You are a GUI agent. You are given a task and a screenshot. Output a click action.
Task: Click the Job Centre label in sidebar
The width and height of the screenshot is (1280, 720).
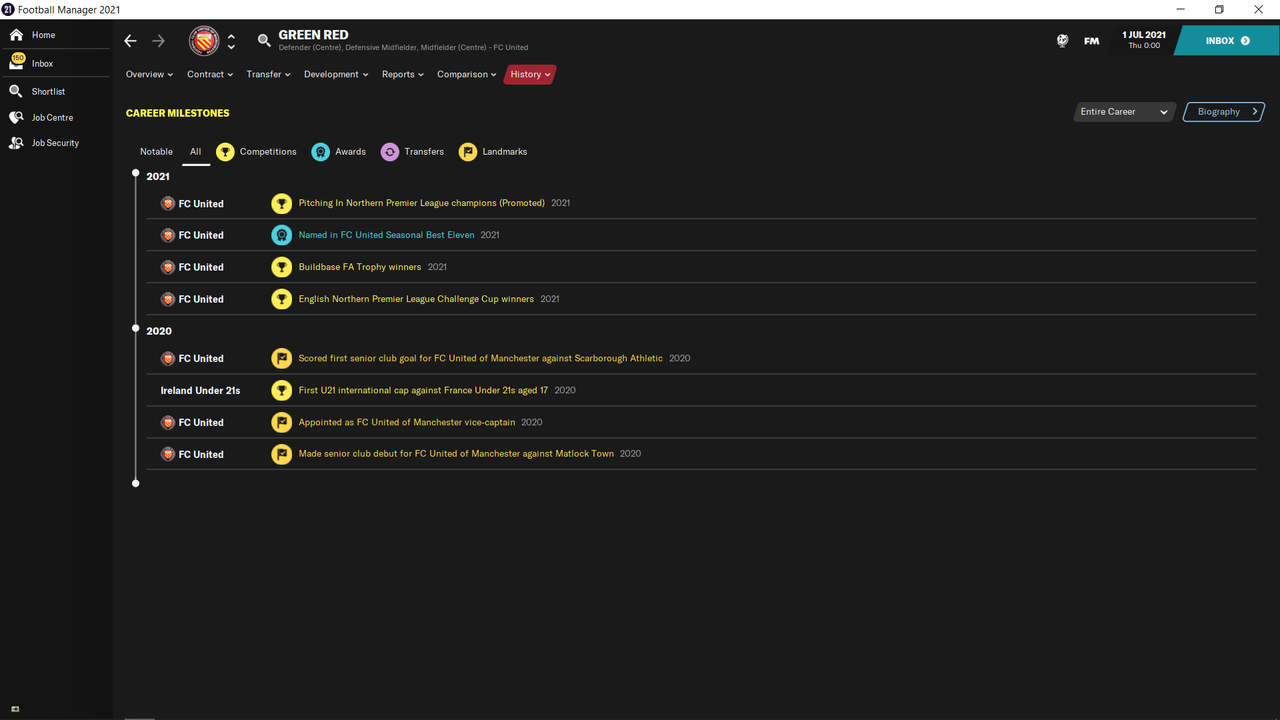pos(52,117)
